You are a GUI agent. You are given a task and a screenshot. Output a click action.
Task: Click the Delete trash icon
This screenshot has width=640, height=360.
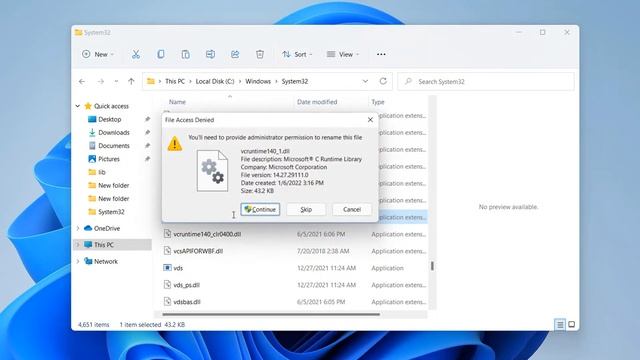click(x=260, y=54)
